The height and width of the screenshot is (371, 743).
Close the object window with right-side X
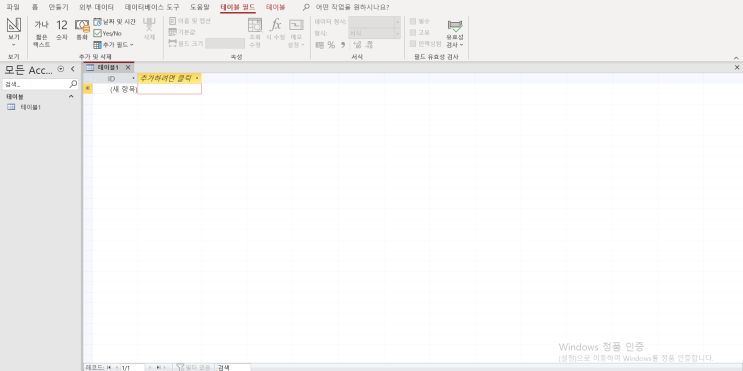pos(737,67)
